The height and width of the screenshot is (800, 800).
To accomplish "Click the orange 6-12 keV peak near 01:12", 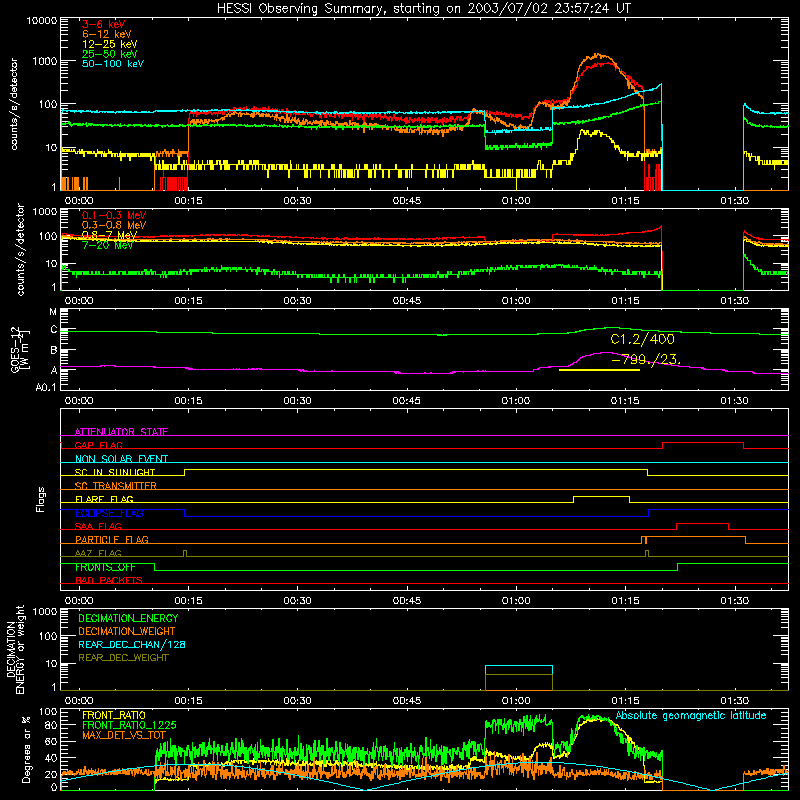I will (x=597, y=55).
